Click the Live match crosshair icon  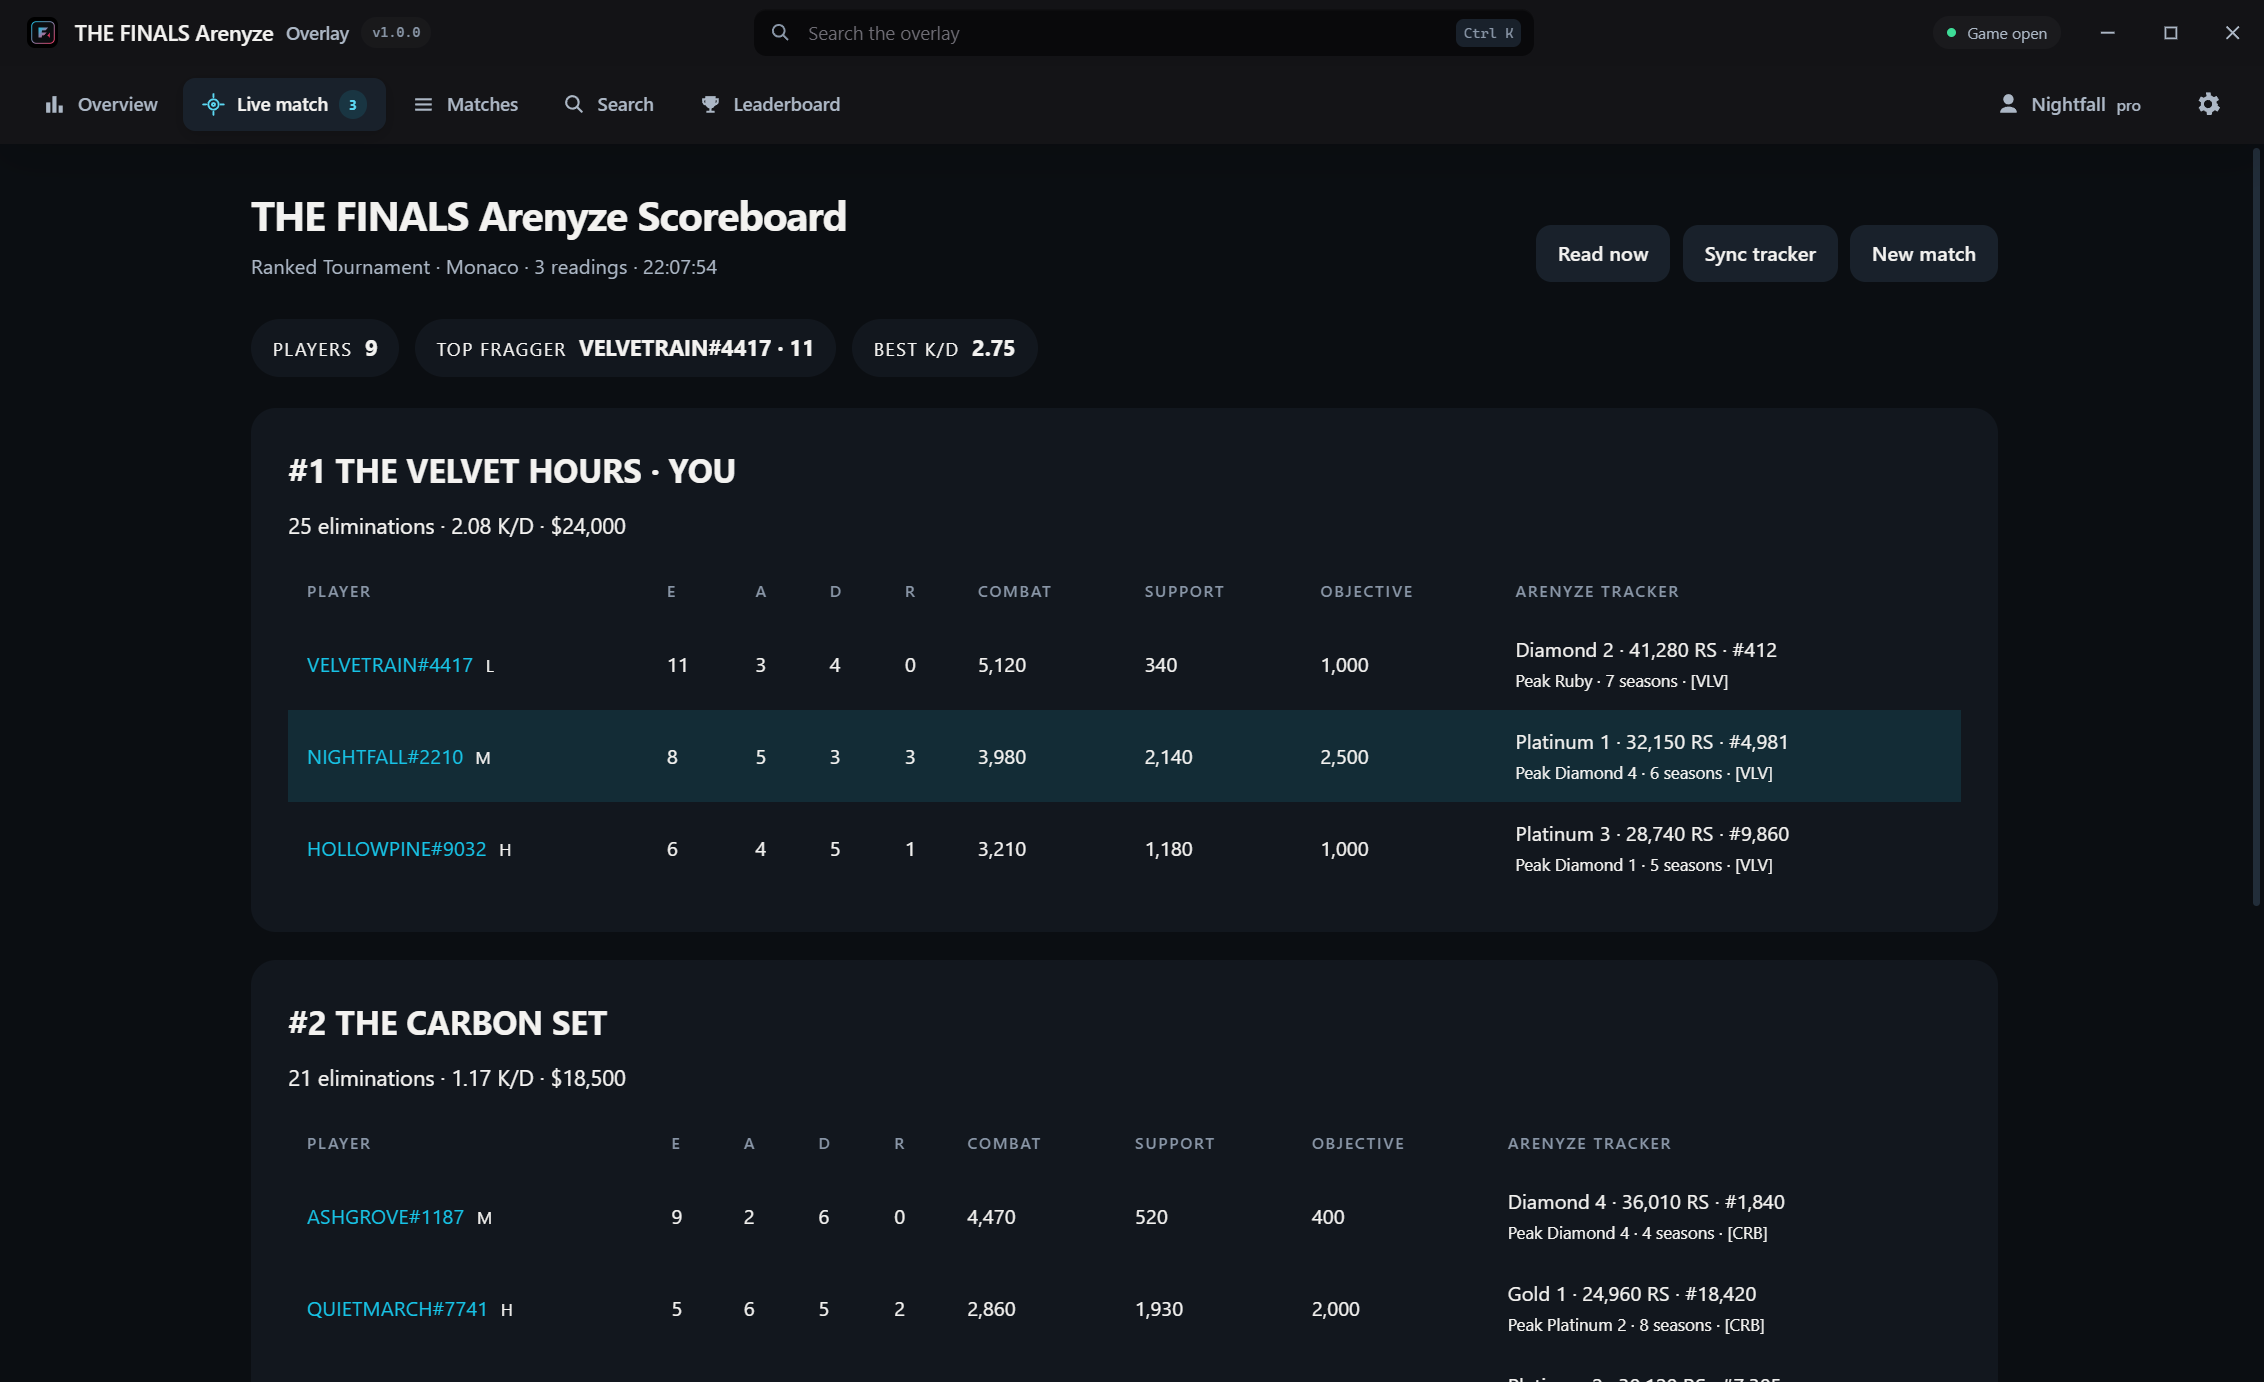[x=213, y=104]
